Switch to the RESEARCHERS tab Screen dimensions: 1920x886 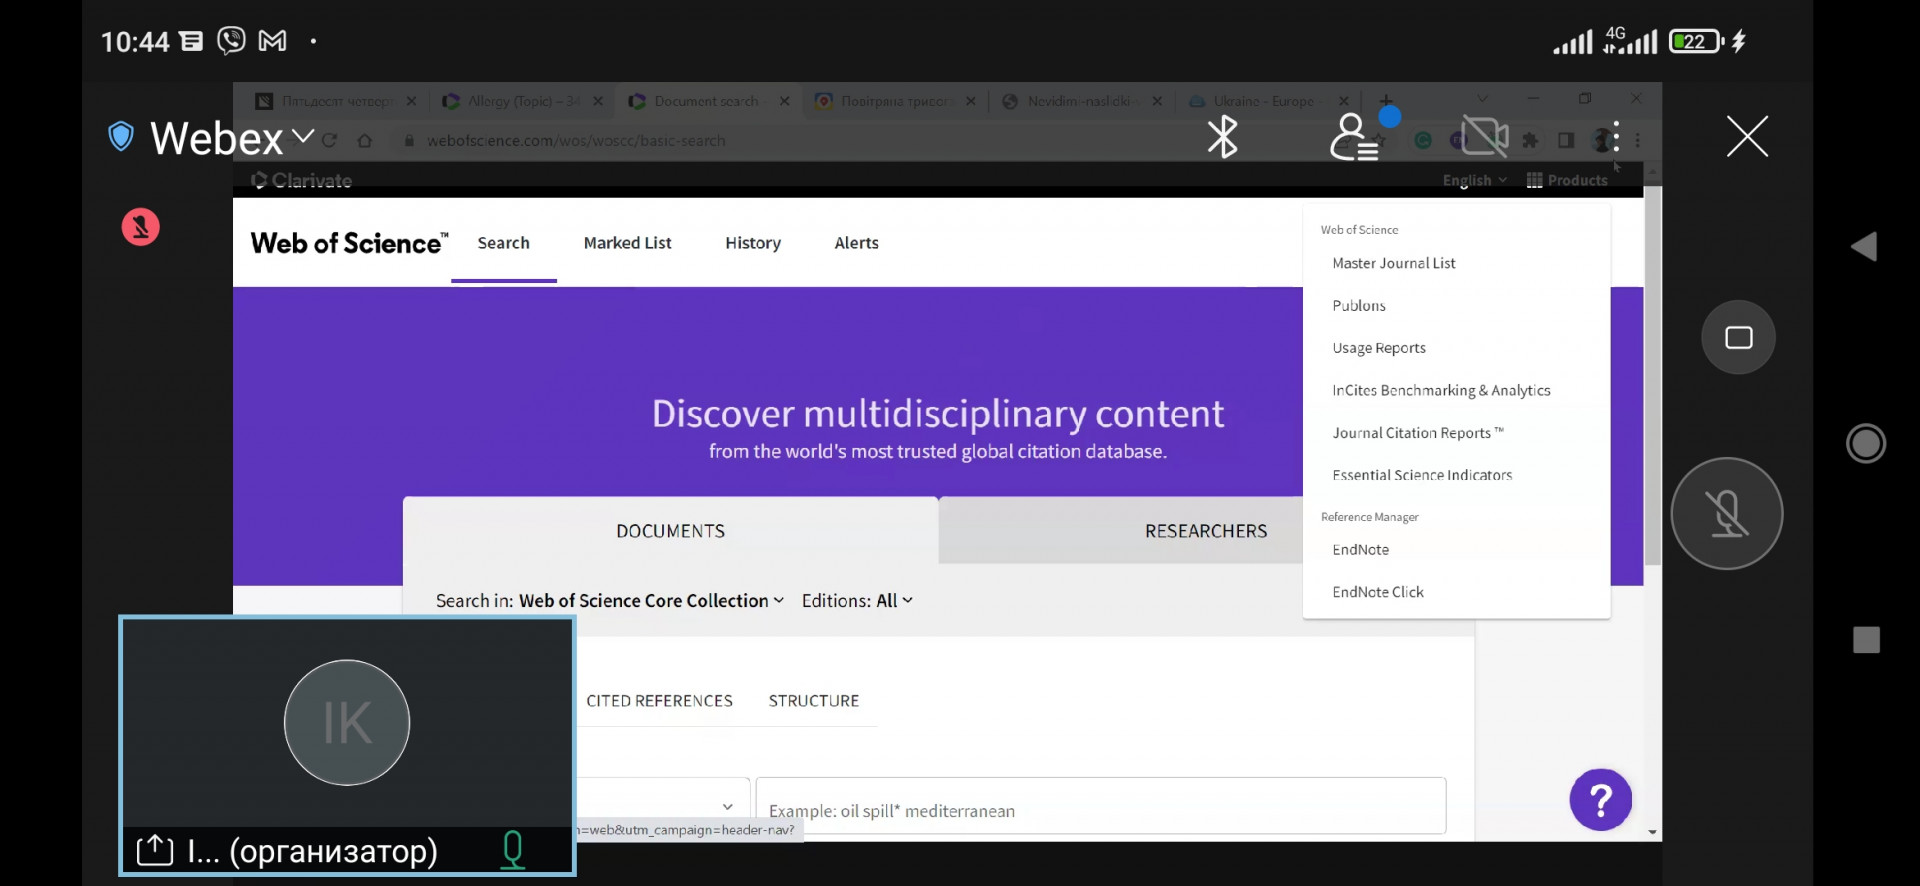tap(1205, 531)
